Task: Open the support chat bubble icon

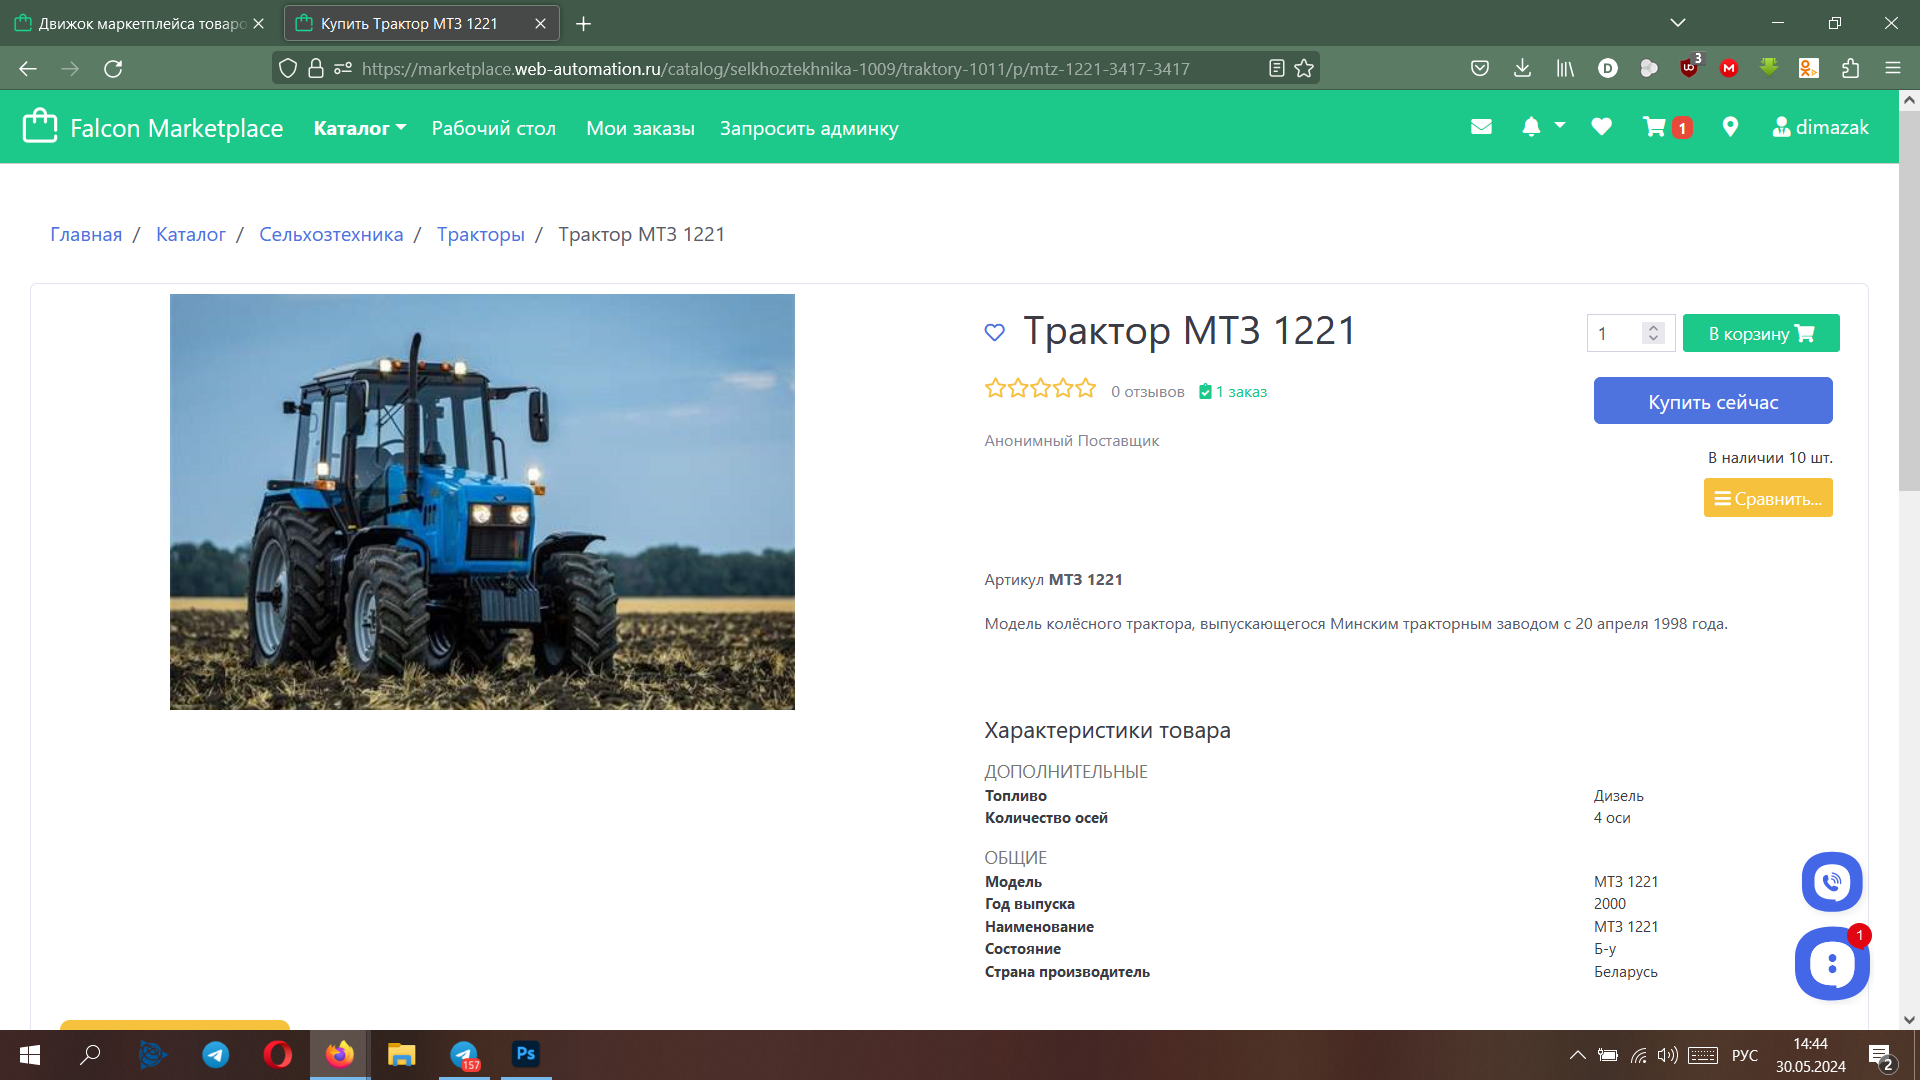Action: pyautogui.click(x=1831, y=963)
